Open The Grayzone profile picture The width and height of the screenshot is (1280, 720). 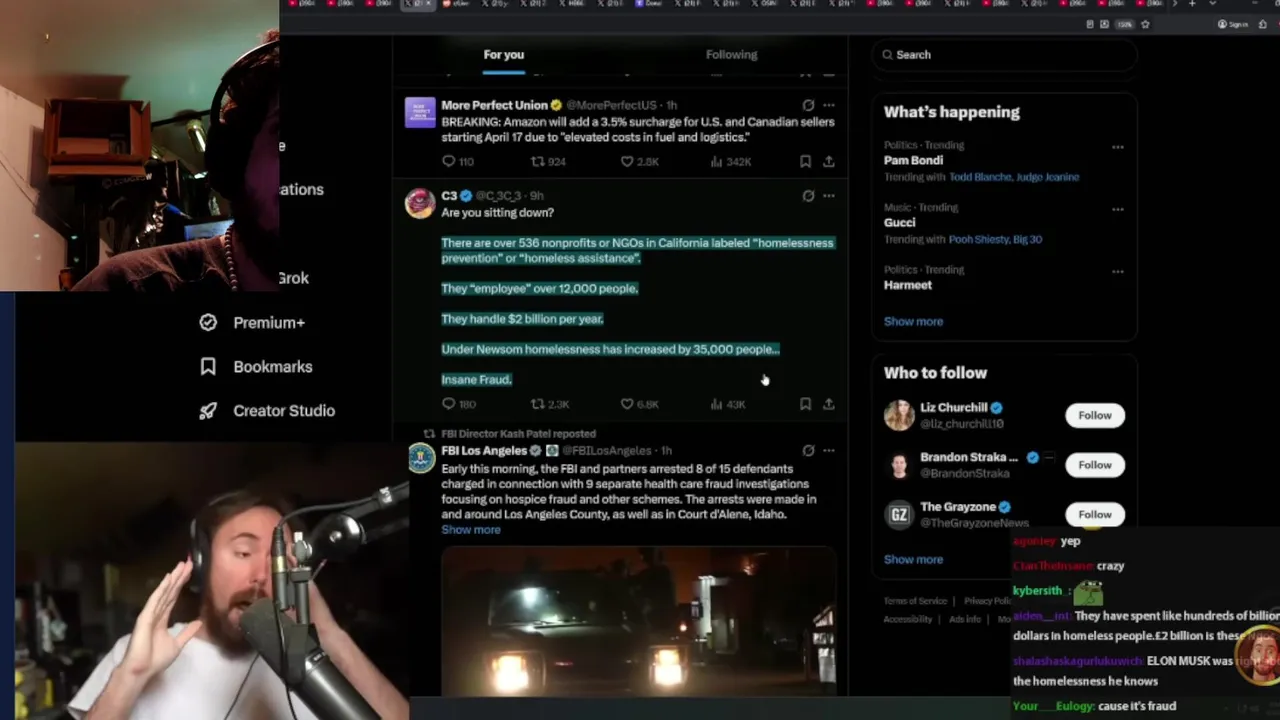(899, 514)
